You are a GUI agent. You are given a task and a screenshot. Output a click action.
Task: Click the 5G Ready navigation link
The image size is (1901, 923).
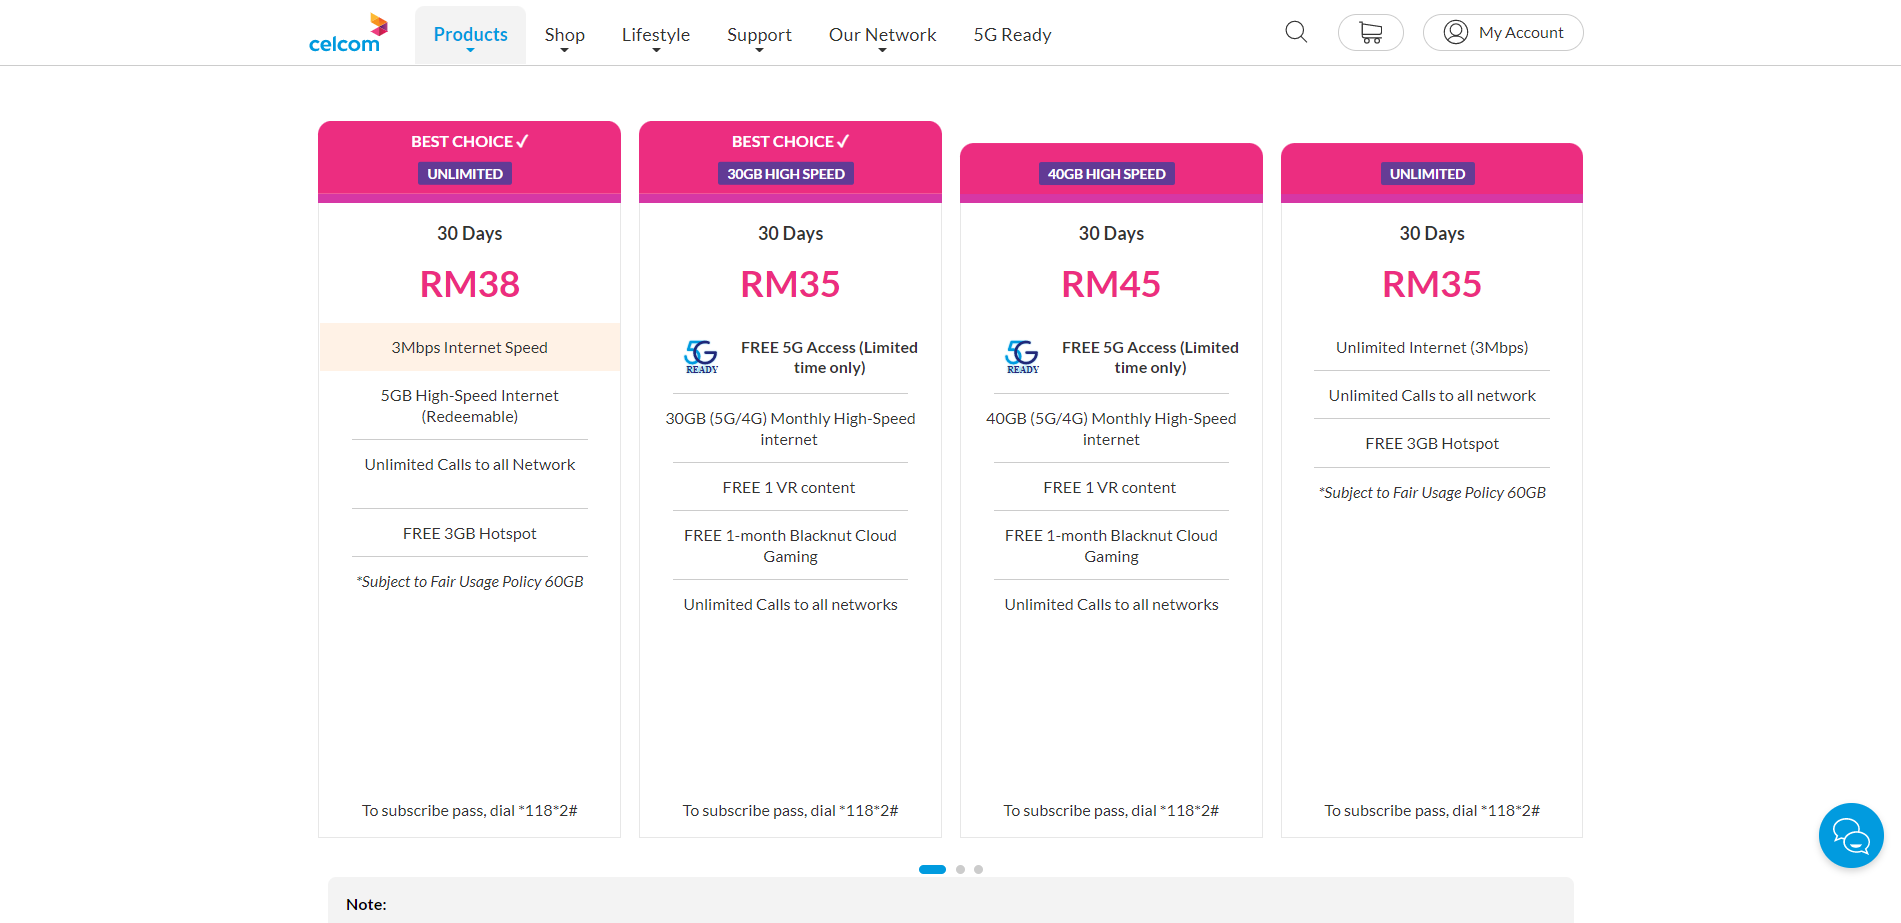point(1012,34)
